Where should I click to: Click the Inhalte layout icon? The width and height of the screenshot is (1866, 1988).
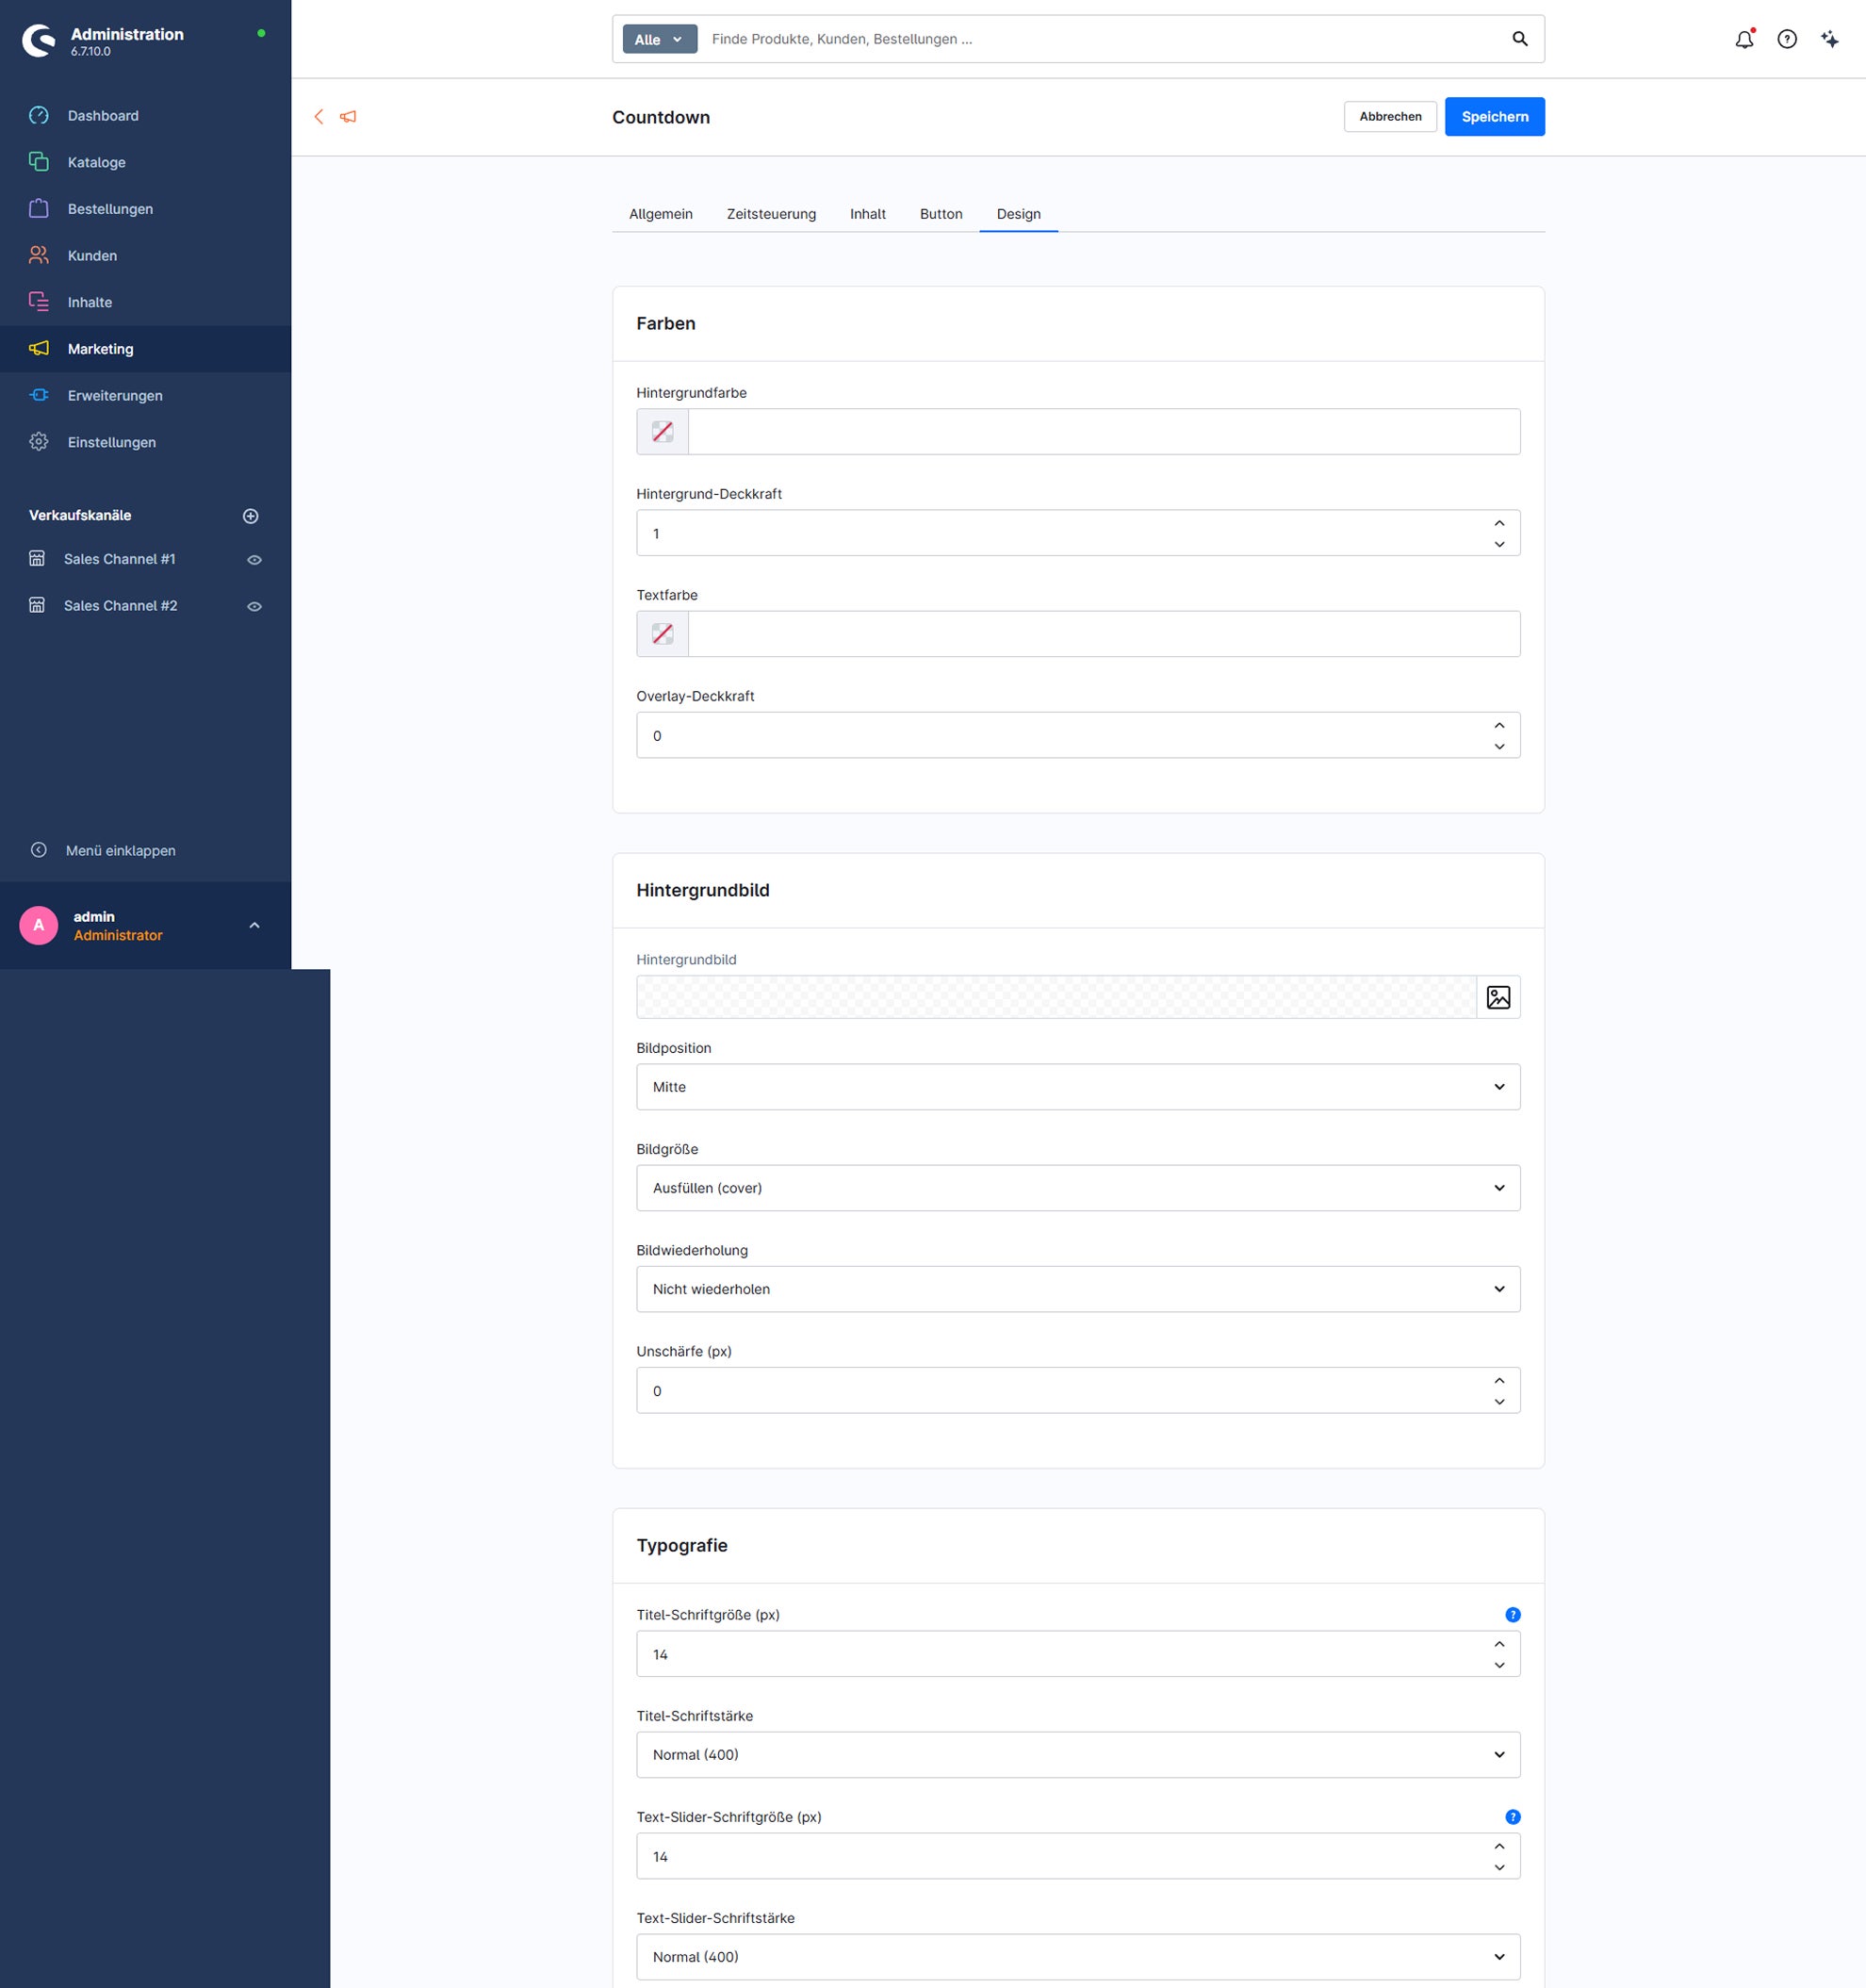tap(38, 302)
